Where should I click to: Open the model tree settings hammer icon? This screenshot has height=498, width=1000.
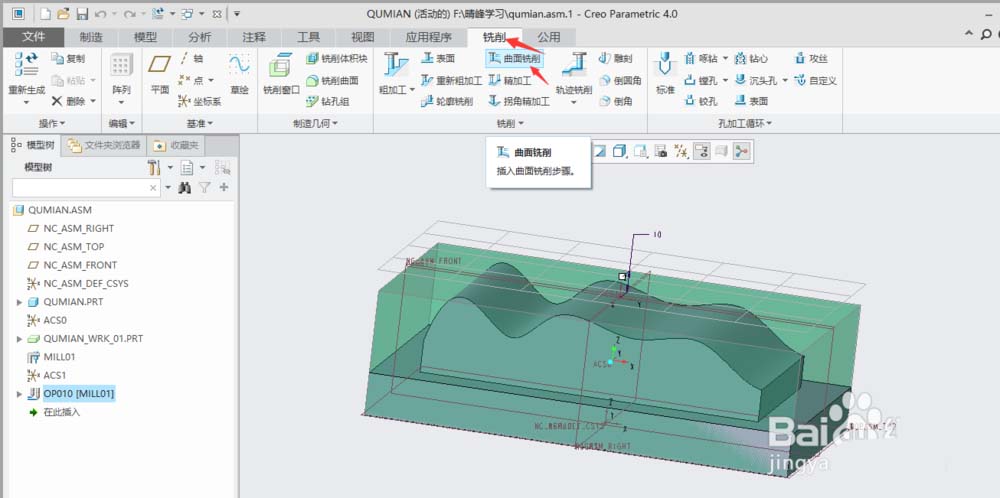(154, 168)
